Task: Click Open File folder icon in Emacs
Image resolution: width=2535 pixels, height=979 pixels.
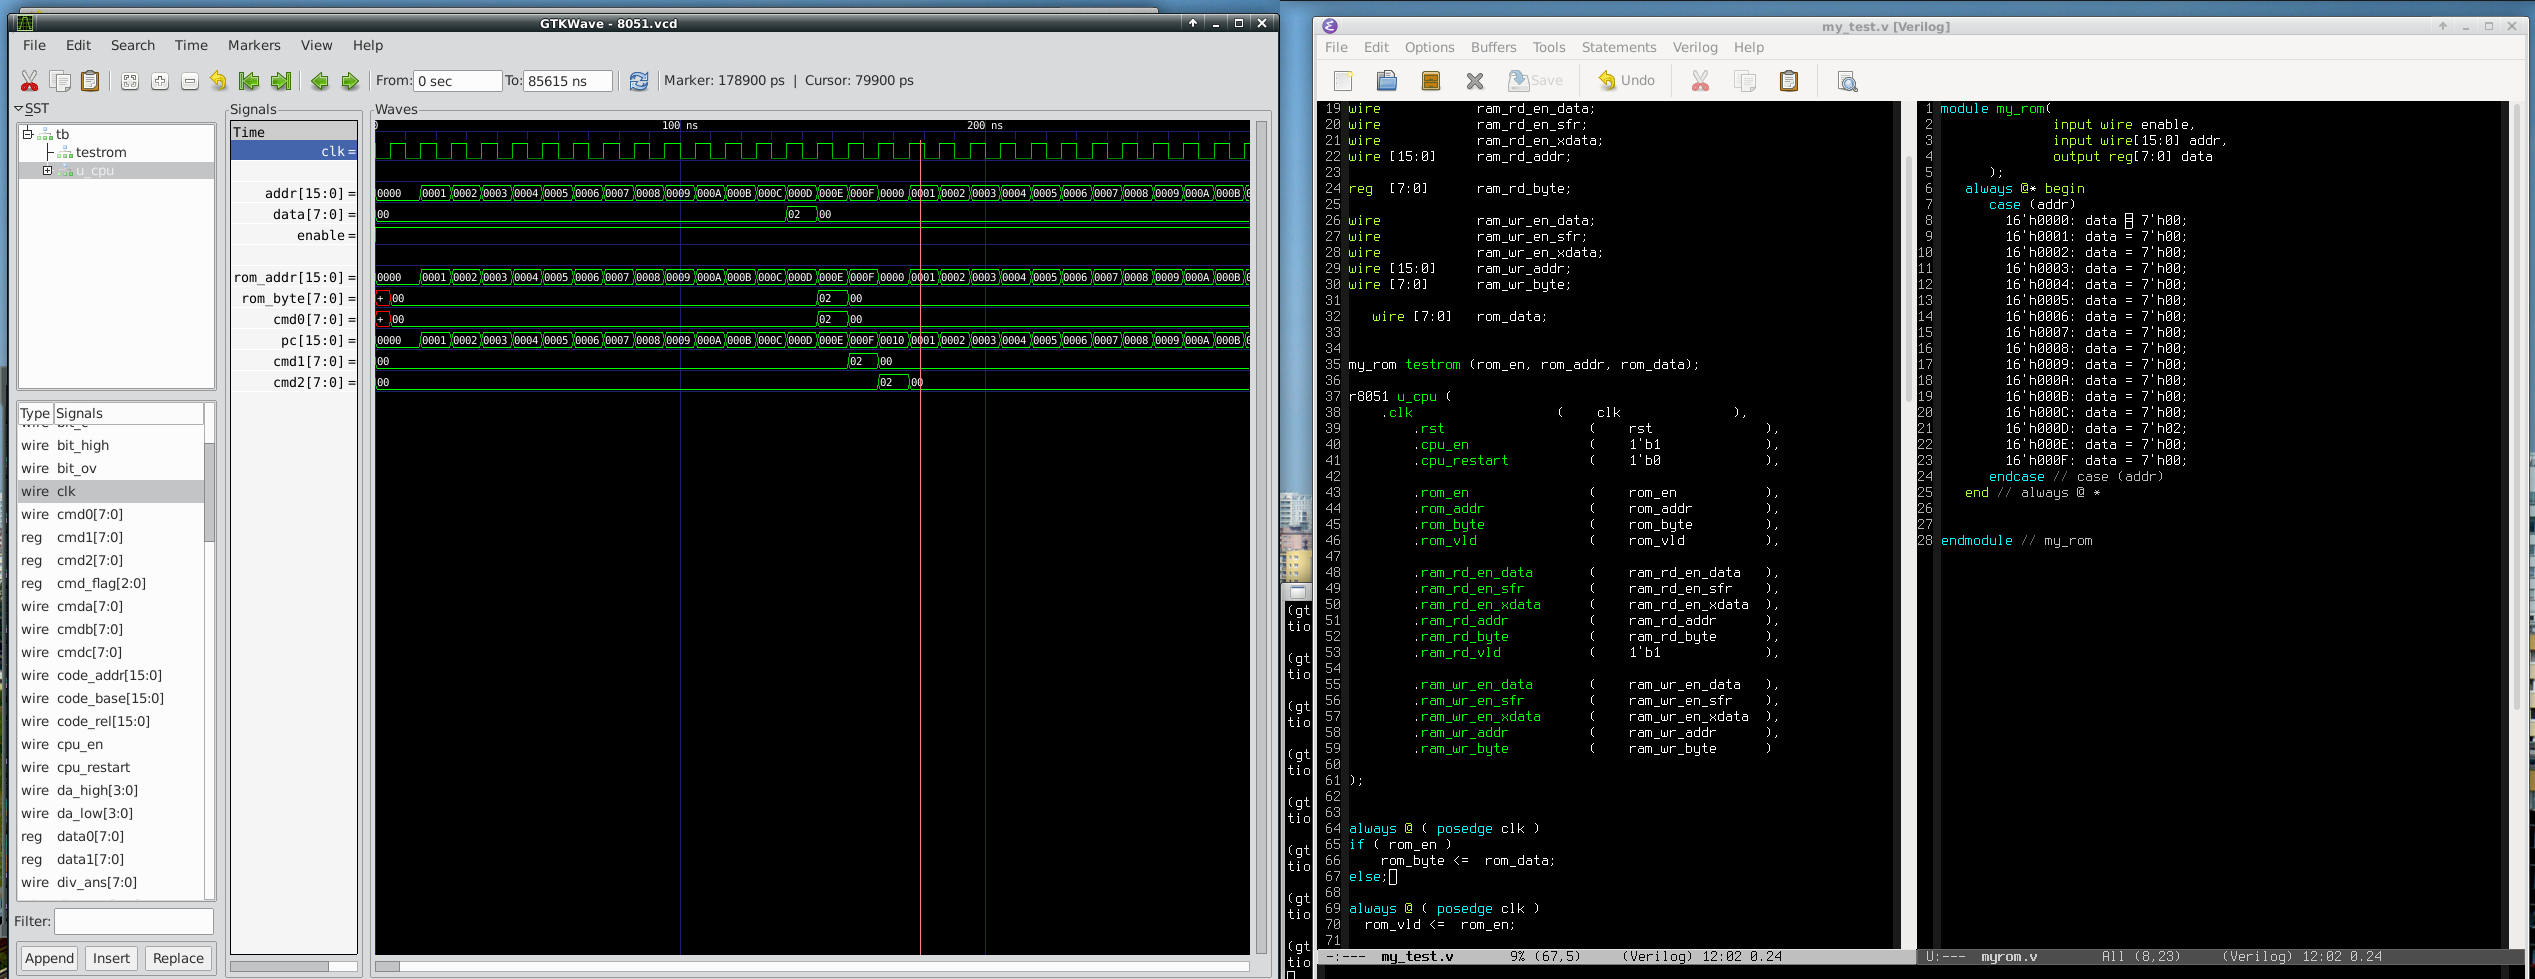Action: pyautogui.click(x=1387, y=81)
